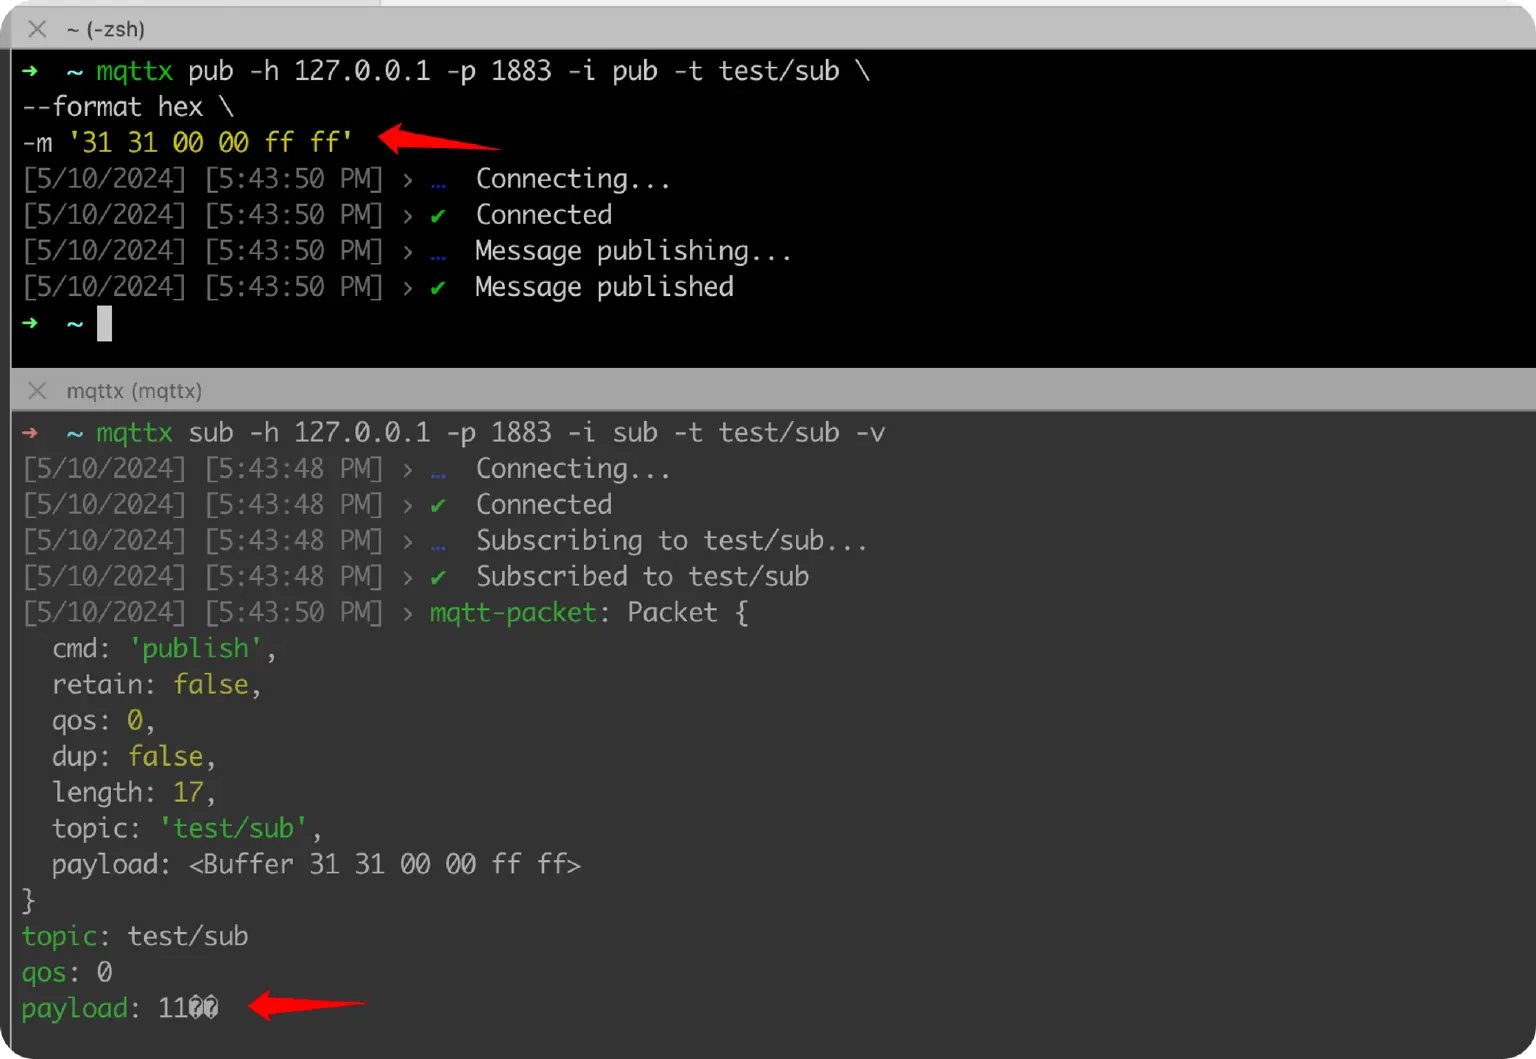This screenshot has height=1059, width=1536.
Task: Click the payload value 1100
Action: [188, 1008]
